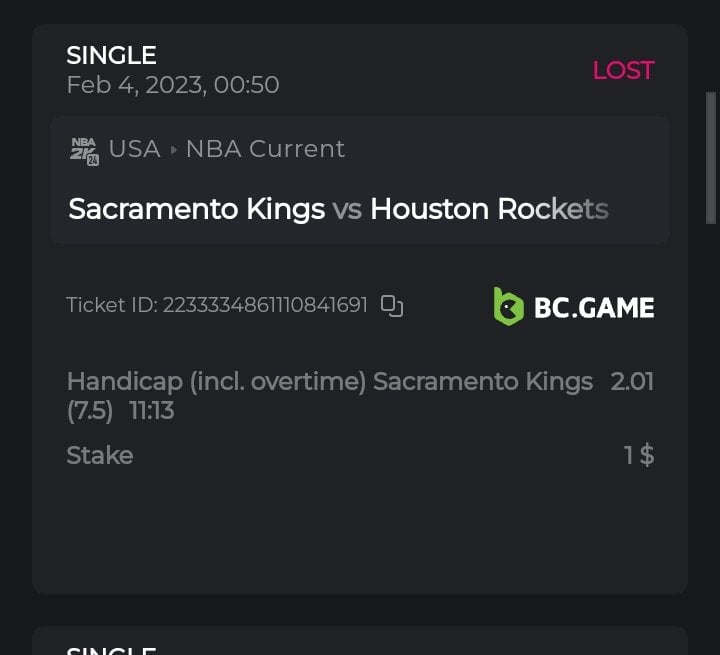This screenshot has width=720, height=655.
Task: Click the SINGLE bet type heading
Action: point(111,55)
